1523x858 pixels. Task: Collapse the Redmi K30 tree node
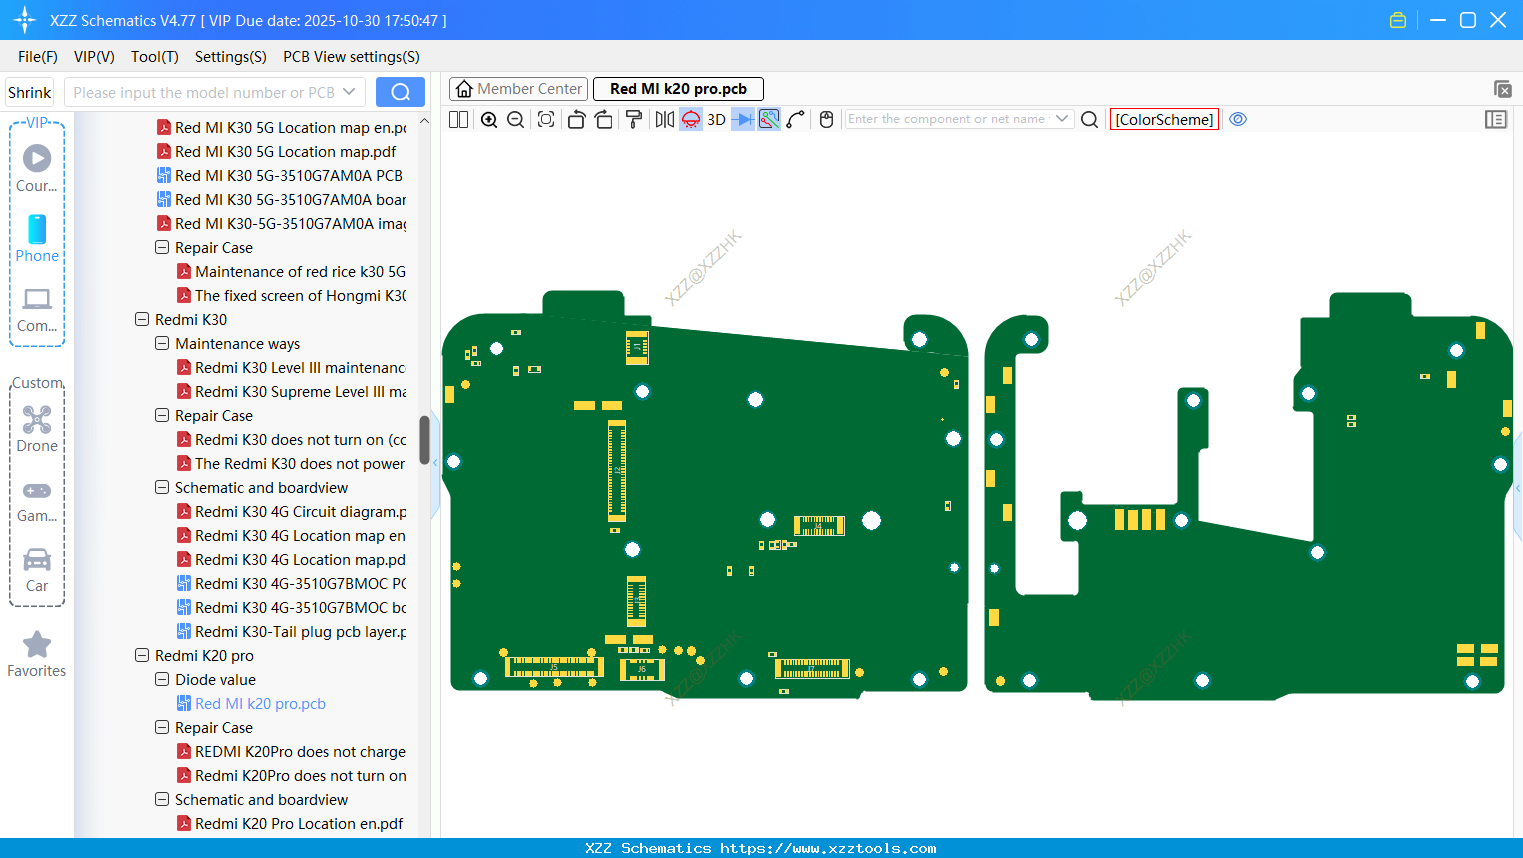click(142, 320)
